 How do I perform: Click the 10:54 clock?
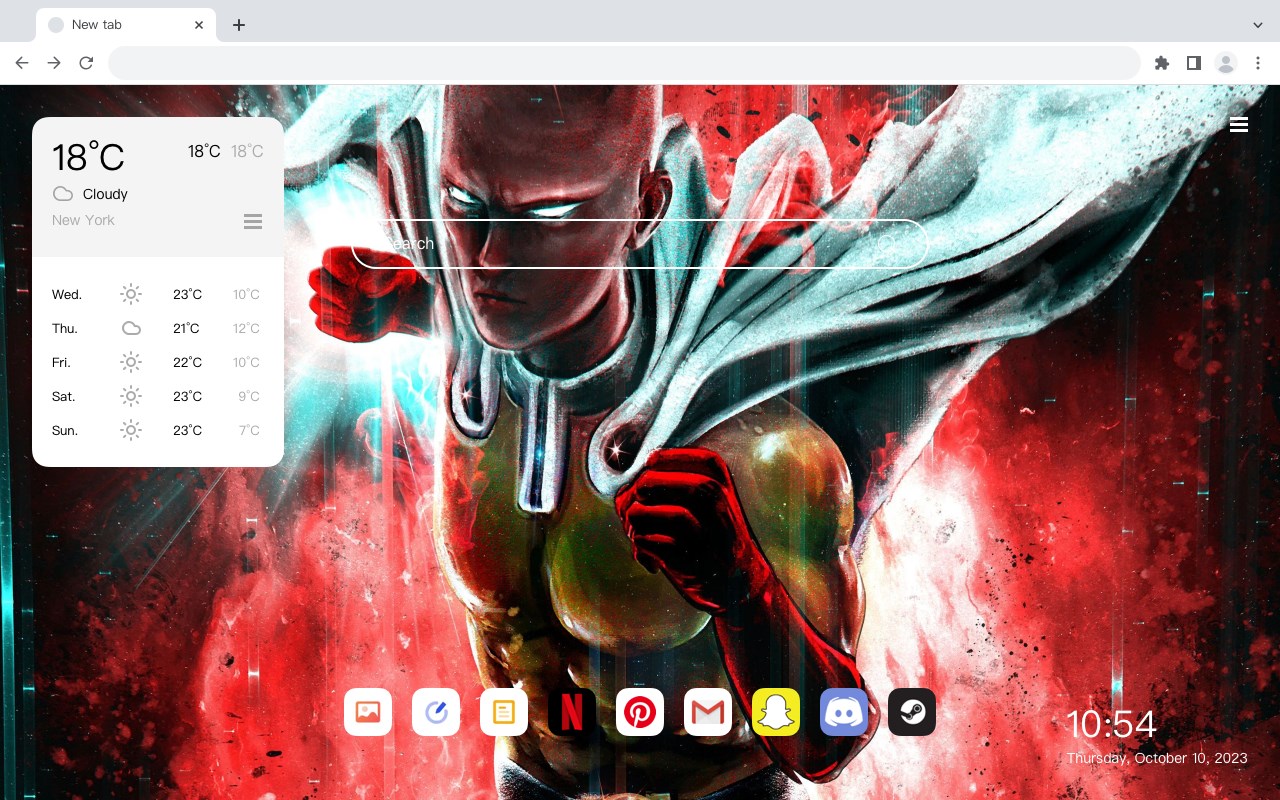click(x=1111, y=724)
